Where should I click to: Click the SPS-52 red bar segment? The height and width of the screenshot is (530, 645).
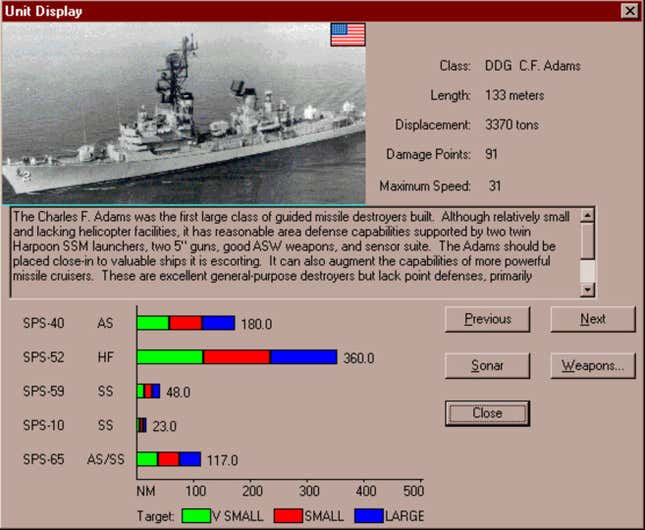[237, 357]
